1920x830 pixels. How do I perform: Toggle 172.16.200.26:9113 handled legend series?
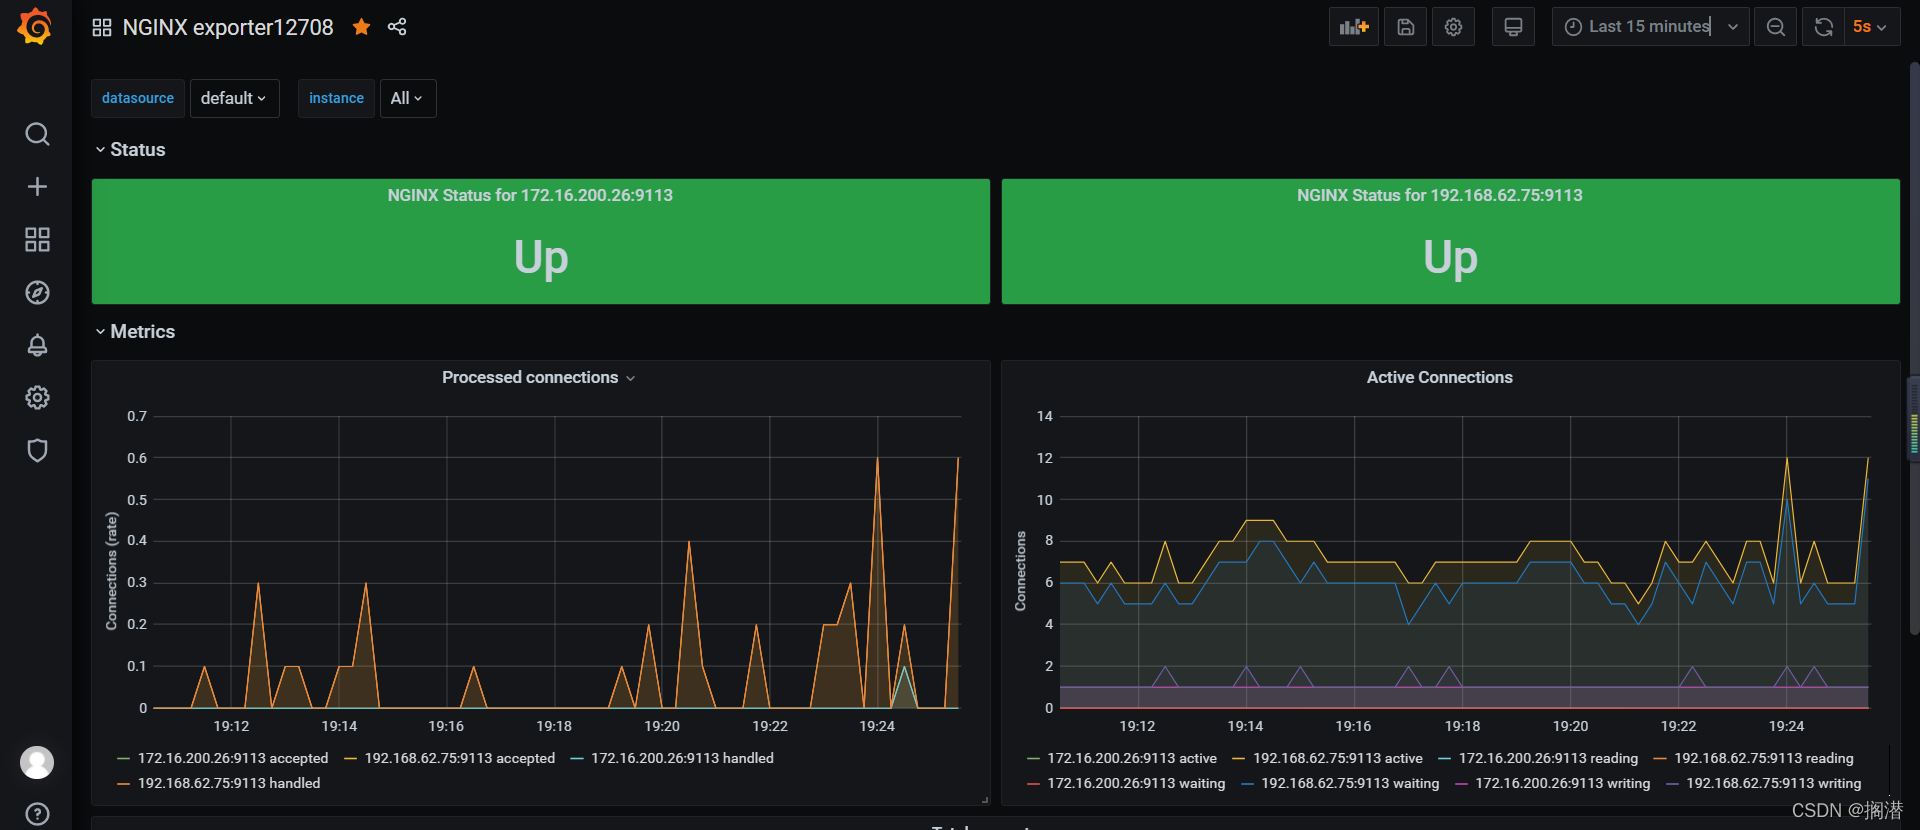click(x=682, y=758)
